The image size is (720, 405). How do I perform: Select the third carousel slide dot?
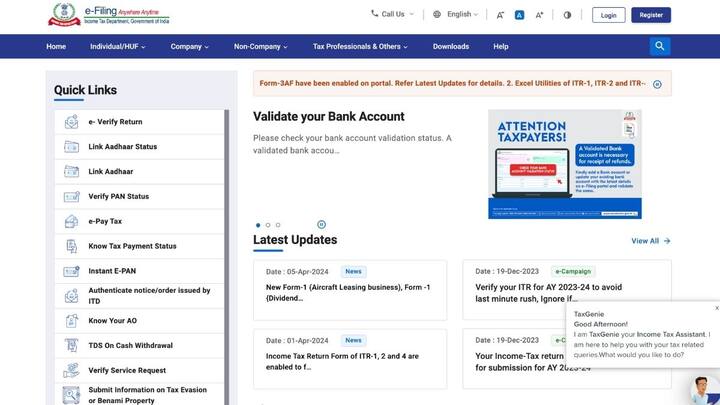[x=278, y=225]
